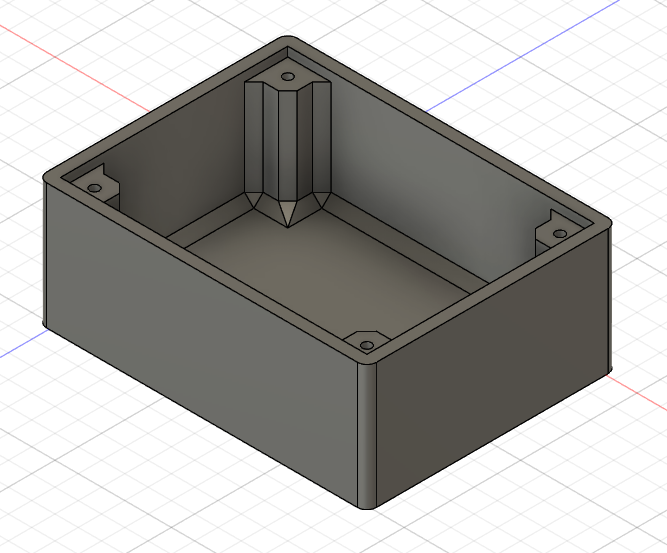Select the rounded front vertical corner fillet
The width and height of the screenshot is (667, 553).
pos(367,436)
